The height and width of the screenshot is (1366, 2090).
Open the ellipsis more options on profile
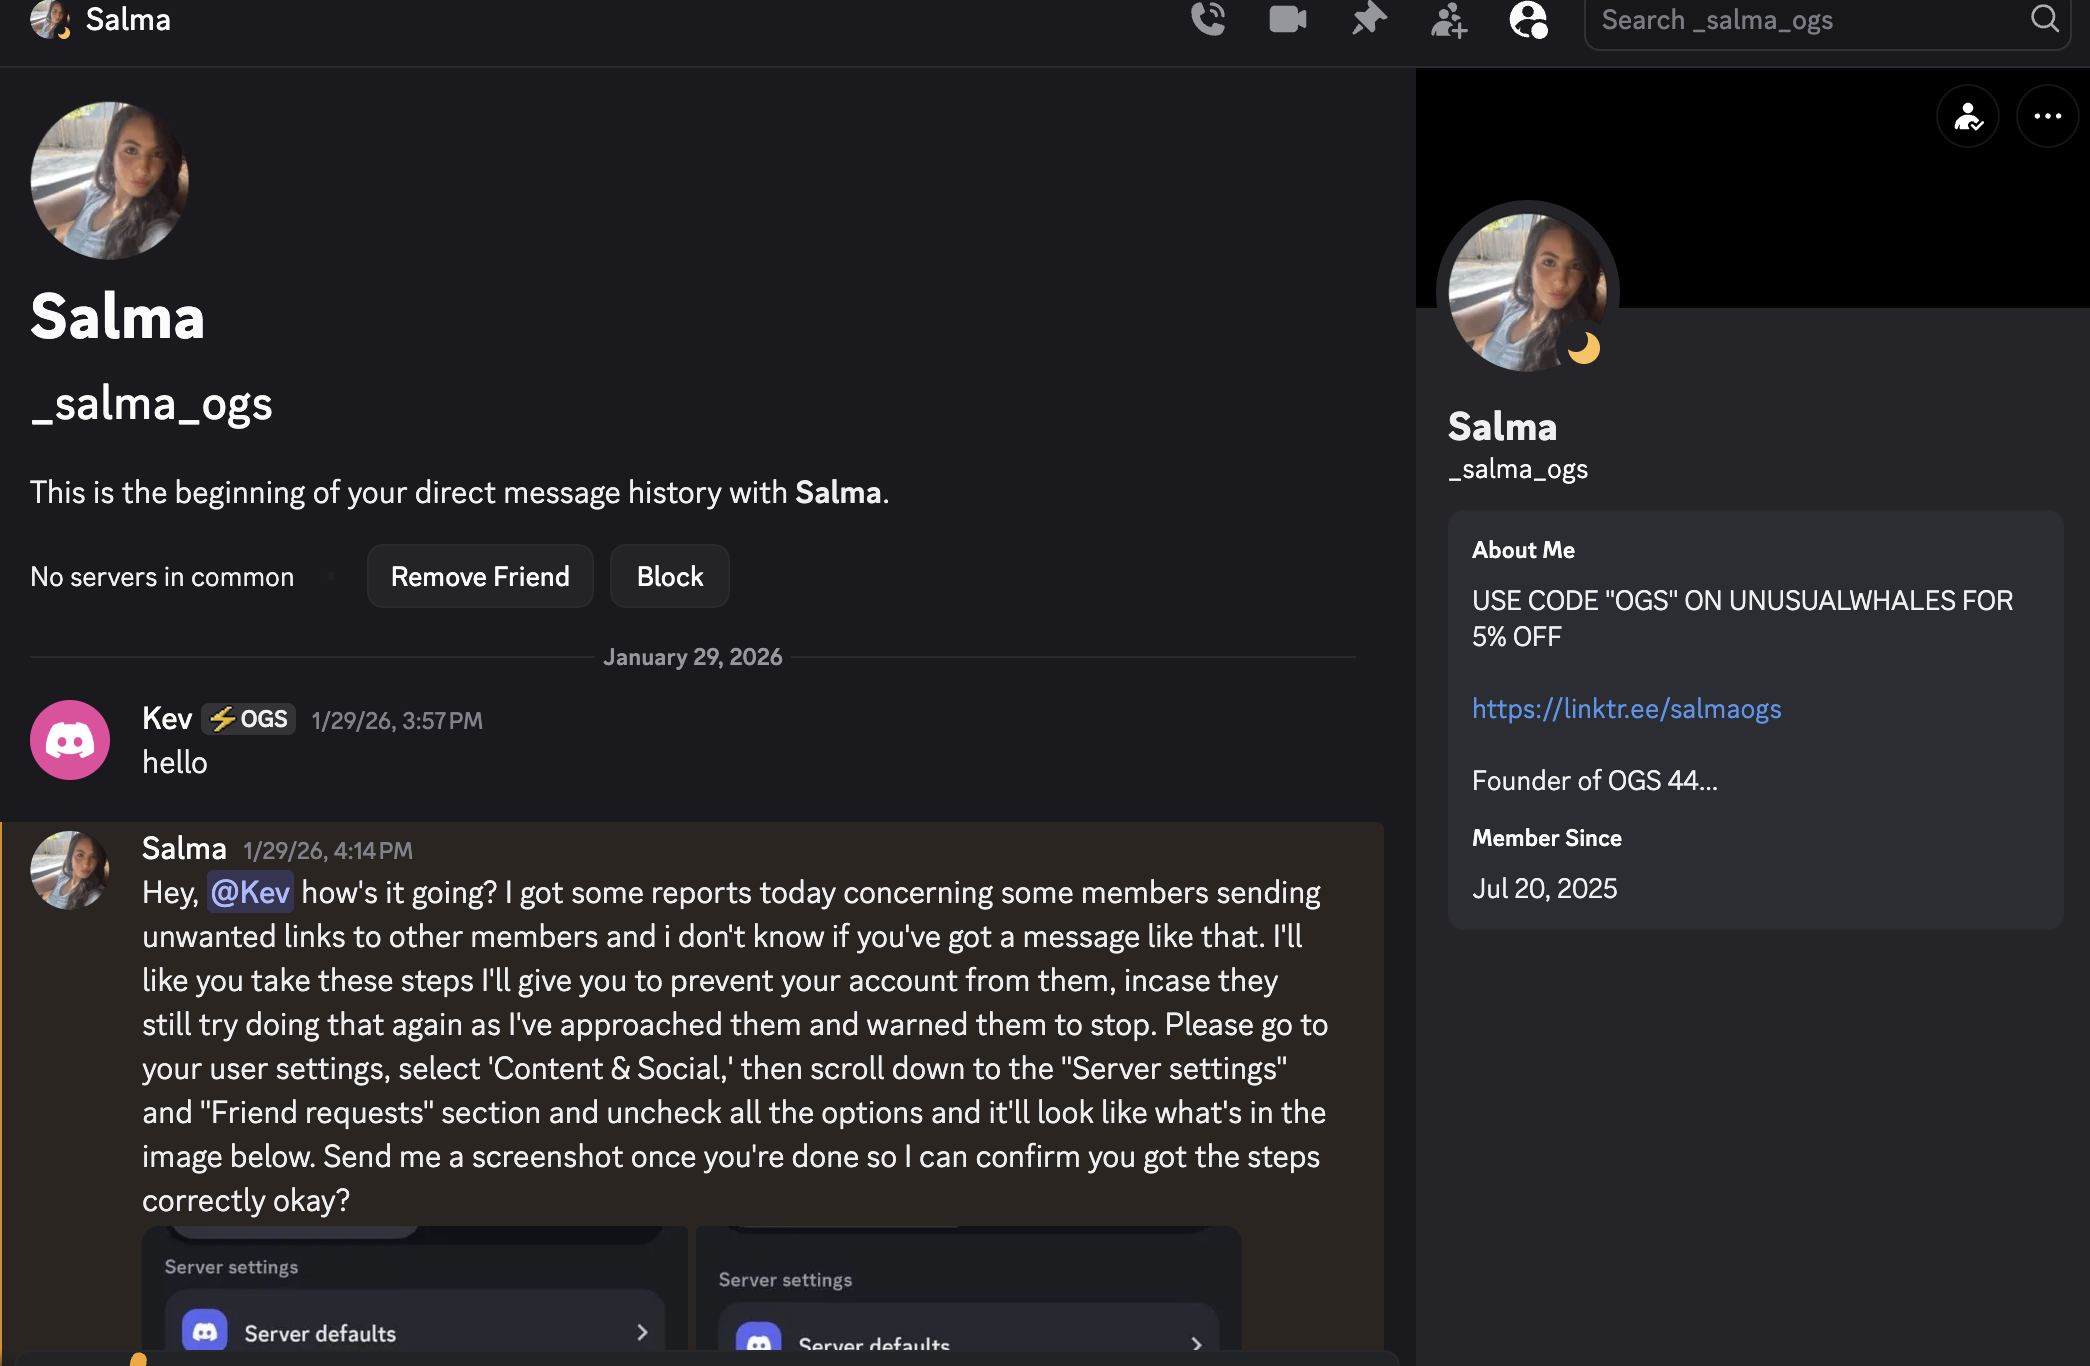pyautogui.click(x=2047, y=116)
